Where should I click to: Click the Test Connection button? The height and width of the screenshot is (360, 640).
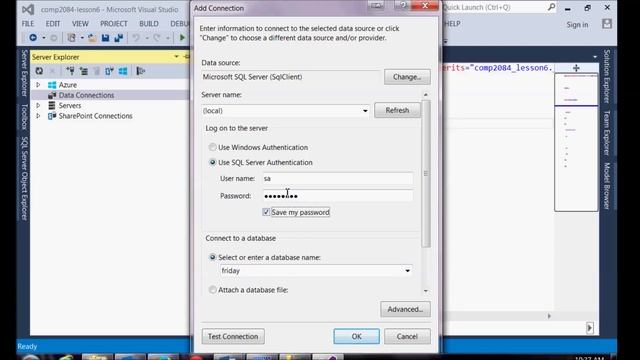[233, 336]
